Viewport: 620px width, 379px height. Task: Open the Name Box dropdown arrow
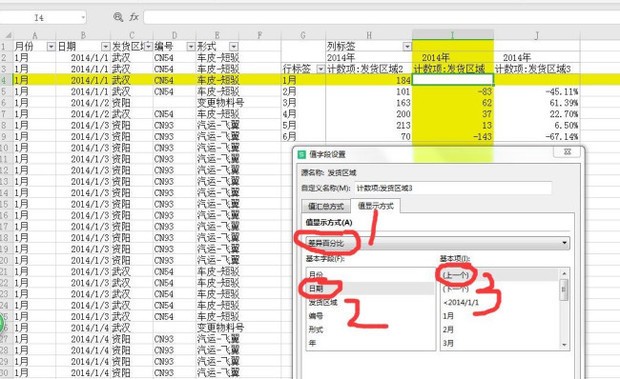(83, 17)
